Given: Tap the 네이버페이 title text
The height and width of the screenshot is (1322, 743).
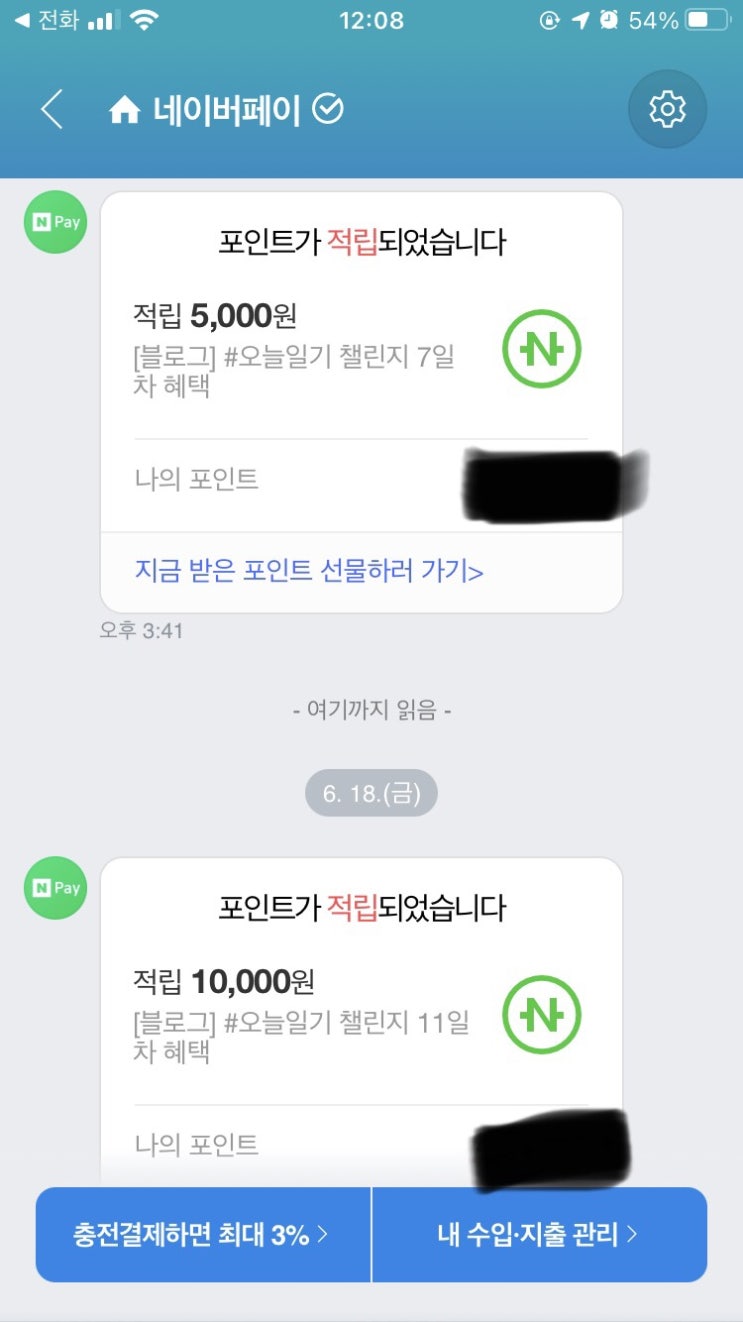Looking at the screenshot, I should (x=227, y=110).
